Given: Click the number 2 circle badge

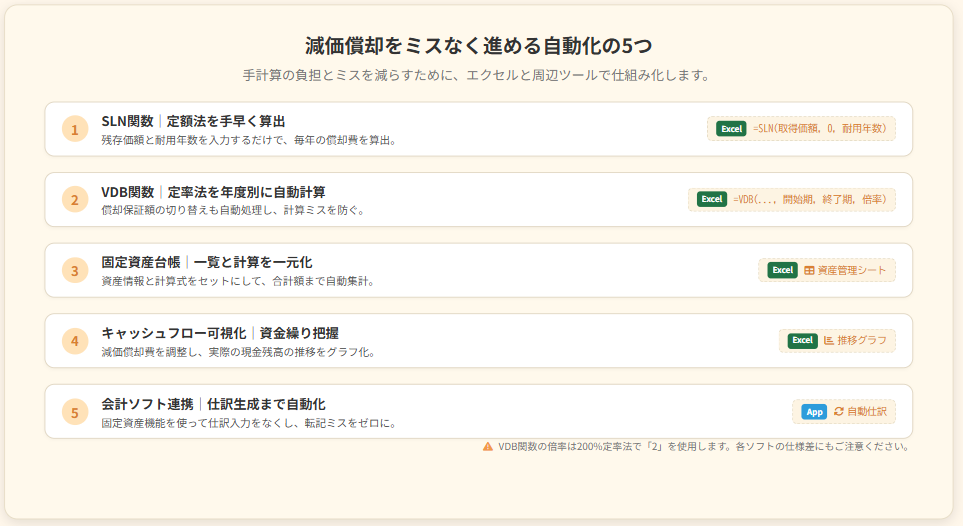Looking at the screenshot, I should click(x=75, y=200).
